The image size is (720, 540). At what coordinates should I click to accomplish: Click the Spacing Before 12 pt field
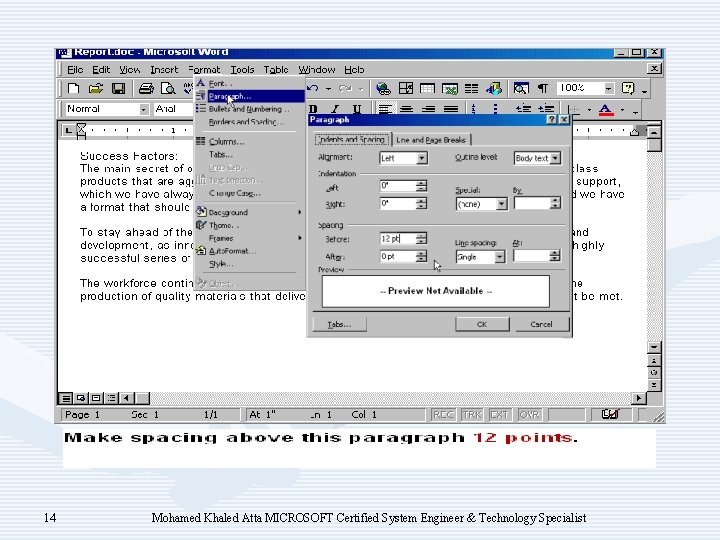398,239
